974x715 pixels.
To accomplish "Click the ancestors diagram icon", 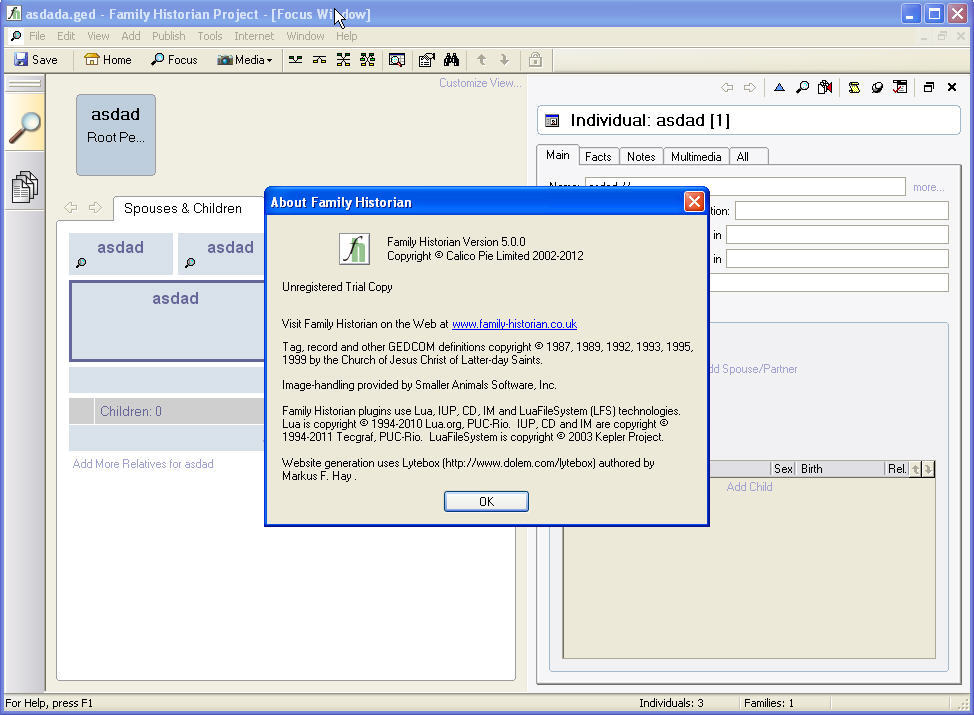I will 296,60.
